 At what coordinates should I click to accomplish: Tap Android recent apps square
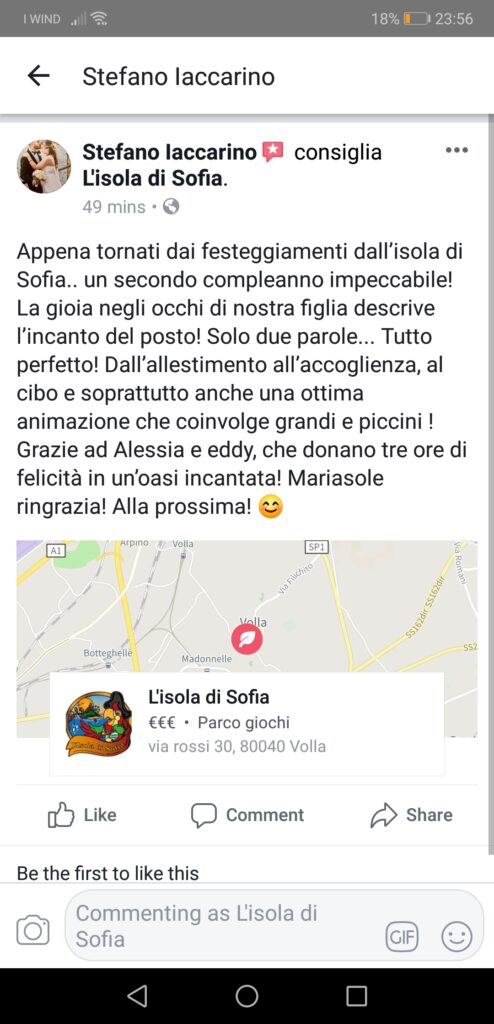[x=356, y=996]
